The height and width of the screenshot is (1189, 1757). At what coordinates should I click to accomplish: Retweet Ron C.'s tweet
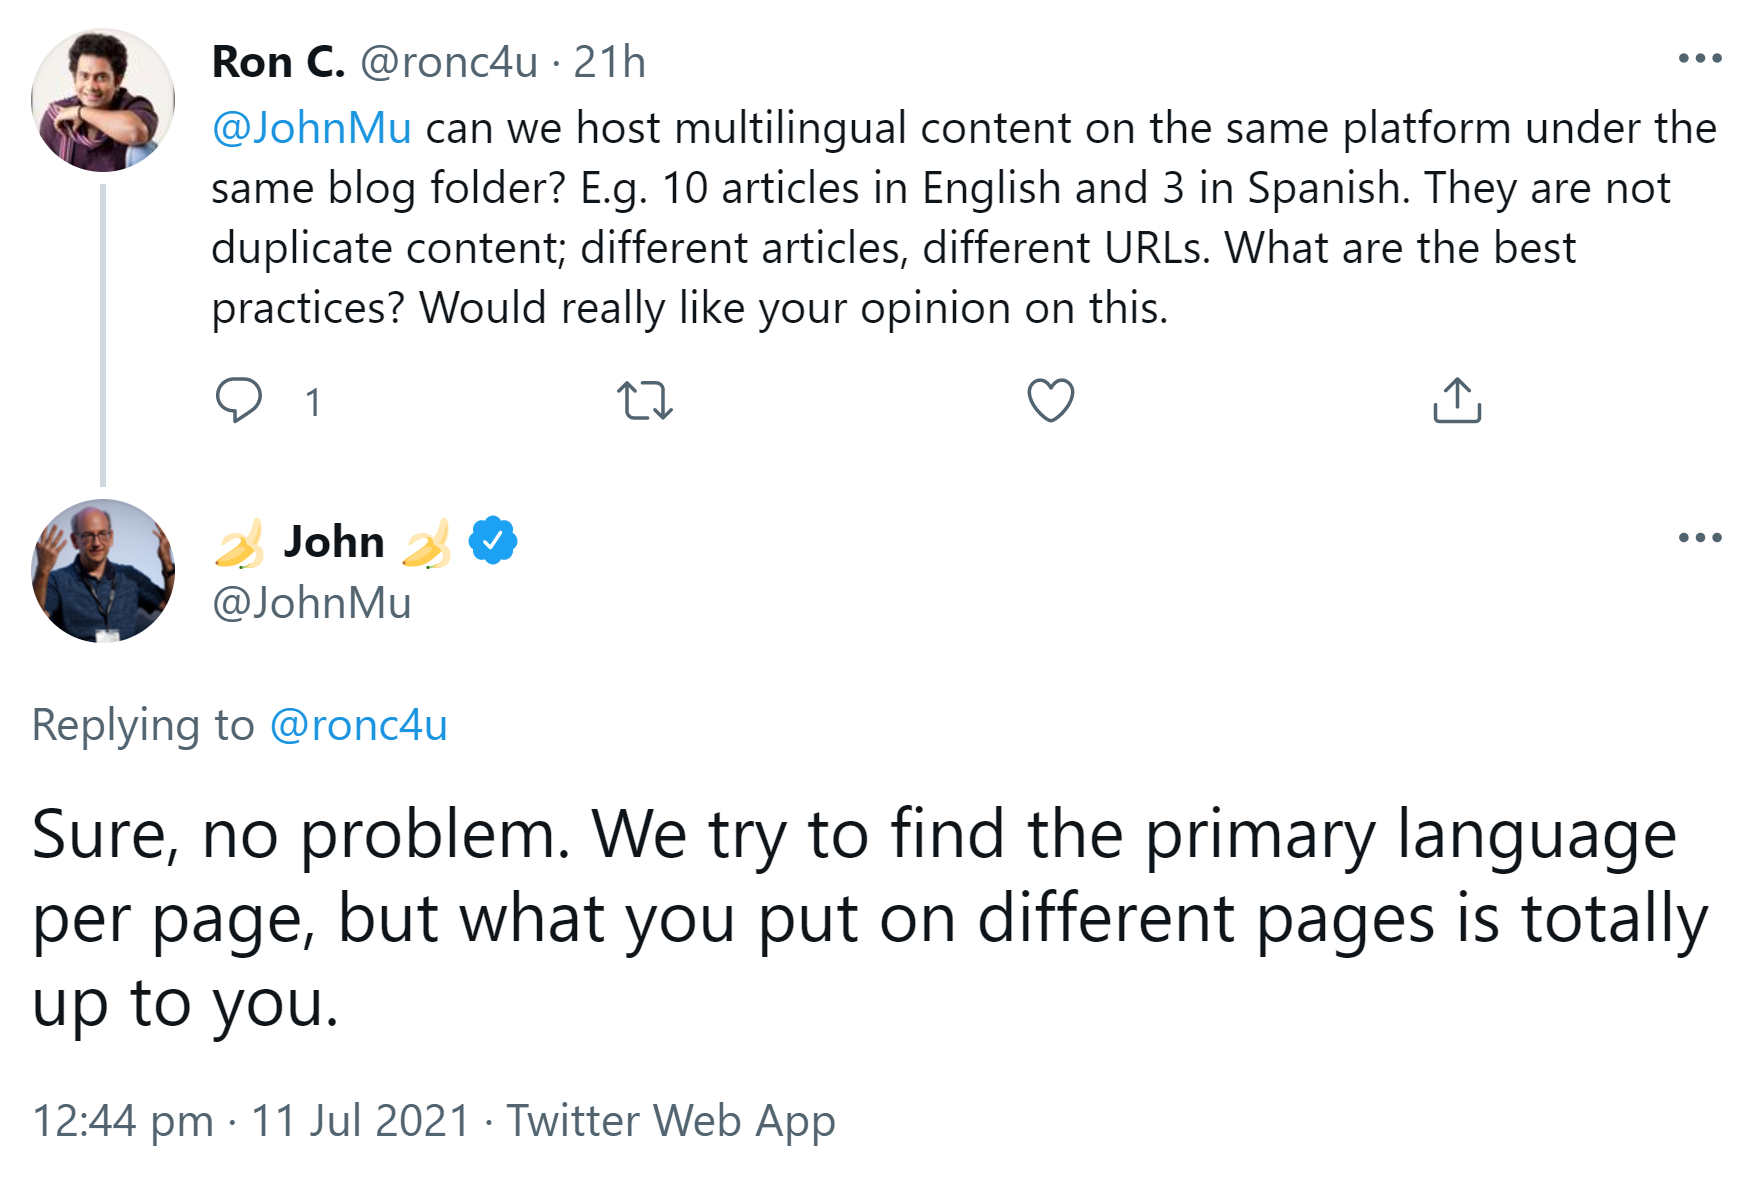(x=645, y=400)
